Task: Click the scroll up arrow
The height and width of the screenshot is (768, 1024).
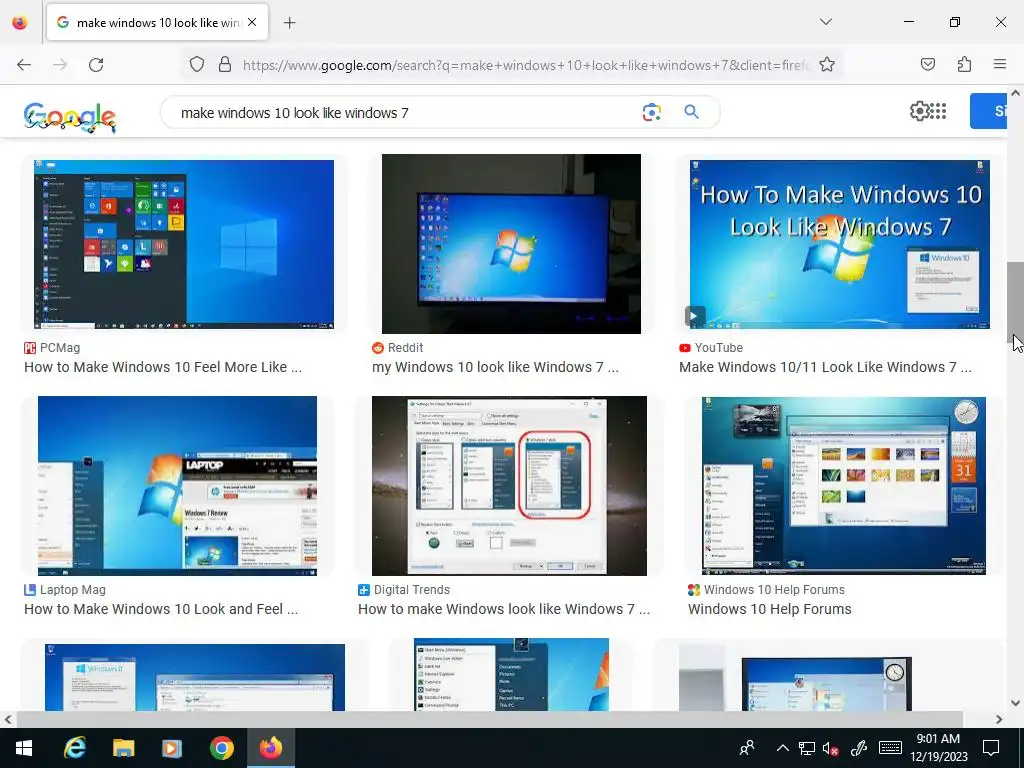Action: (x=1016, y=94)
